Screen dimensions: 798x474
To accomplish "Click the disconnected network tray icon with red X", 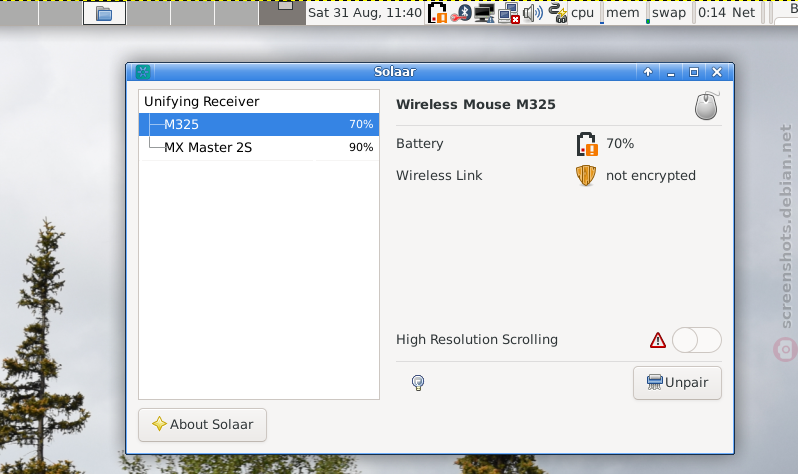I will 509,13.
